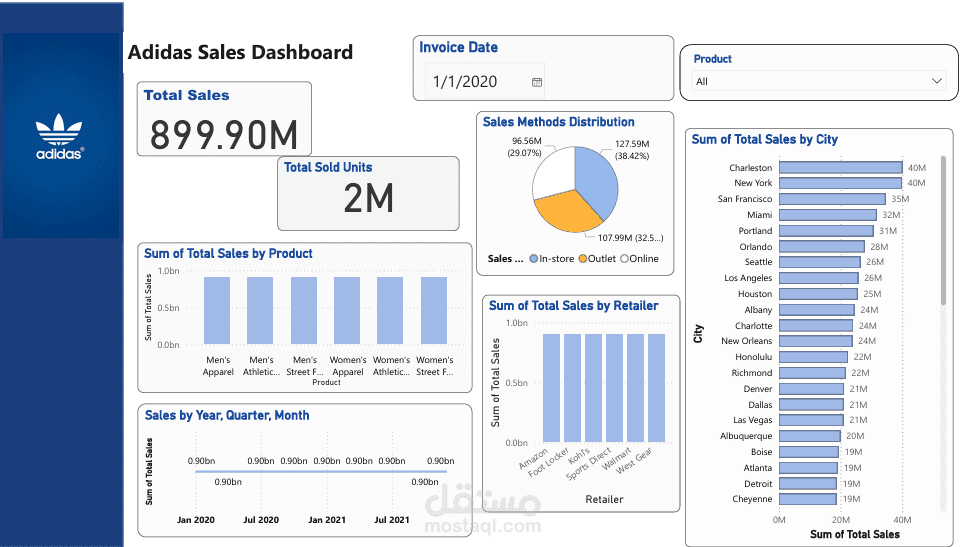Click the Walmart retailer bar

(x=635, y=388)
